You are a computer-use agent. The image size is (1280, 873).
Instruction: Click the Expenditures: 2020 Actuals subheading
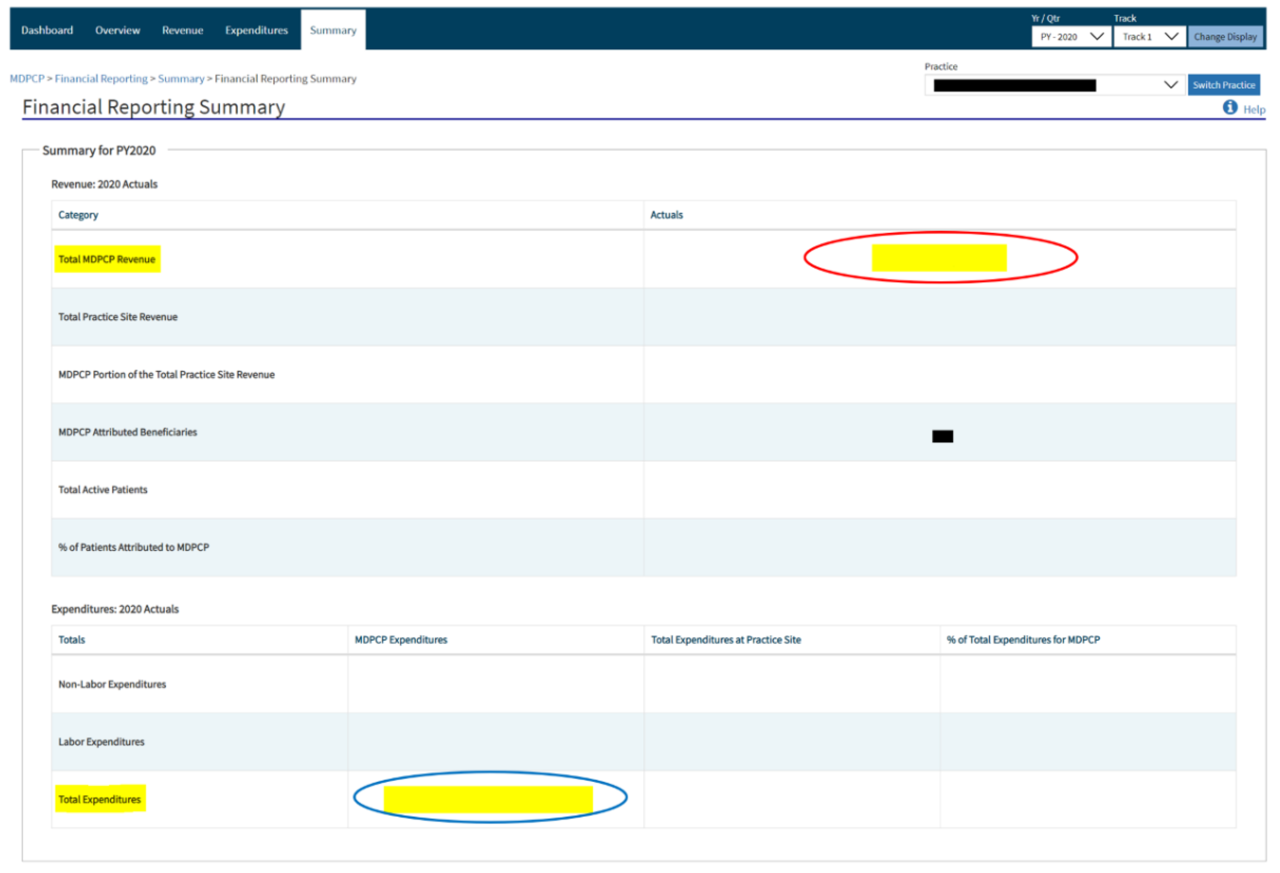[x=115, y=609]
